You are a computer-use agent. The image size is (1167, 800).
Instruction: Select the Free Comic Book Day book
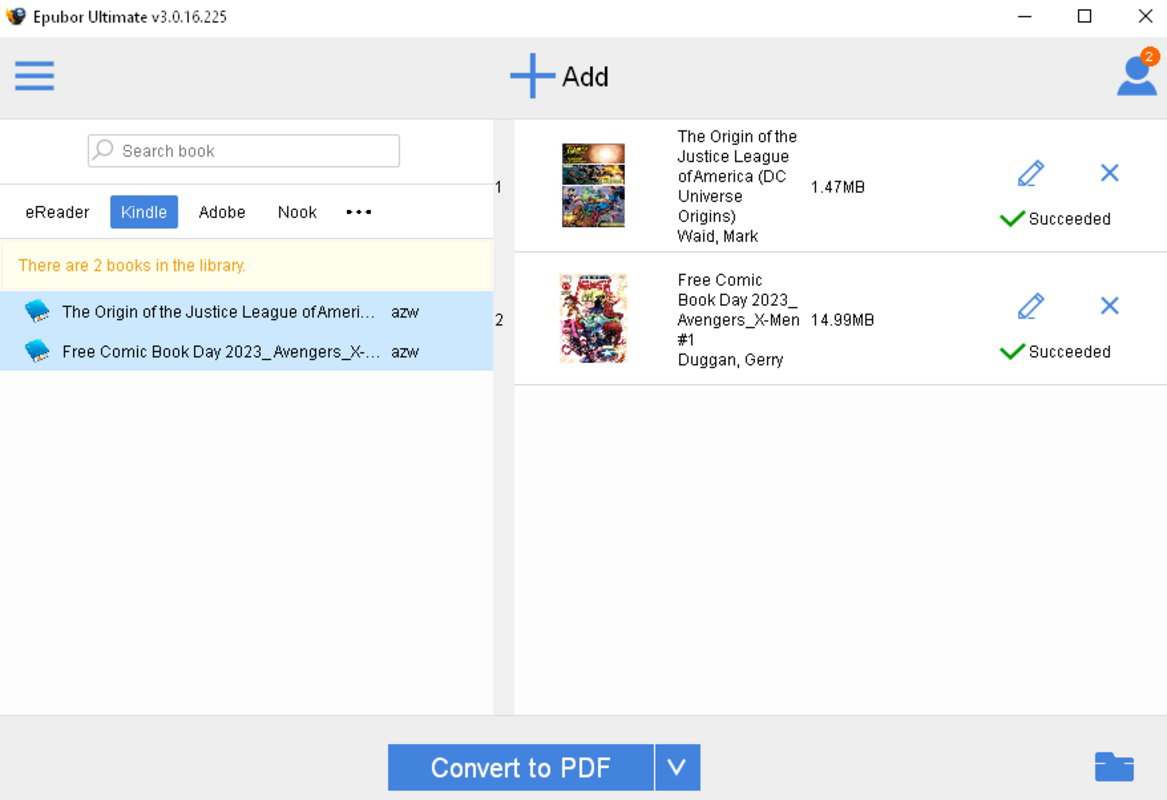point(220,351)
